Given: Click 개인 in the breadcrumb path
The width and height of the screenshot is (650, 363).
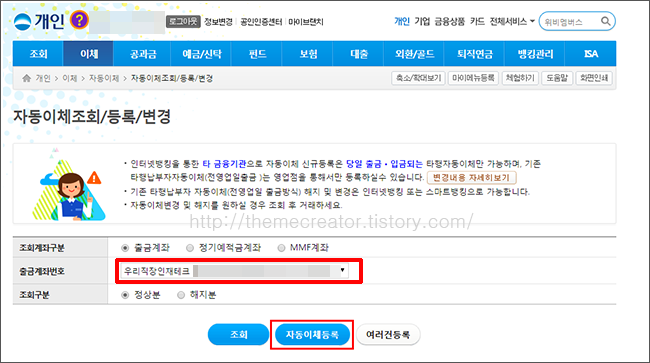Looking at the screenshot, I should (x=43, y=78).
